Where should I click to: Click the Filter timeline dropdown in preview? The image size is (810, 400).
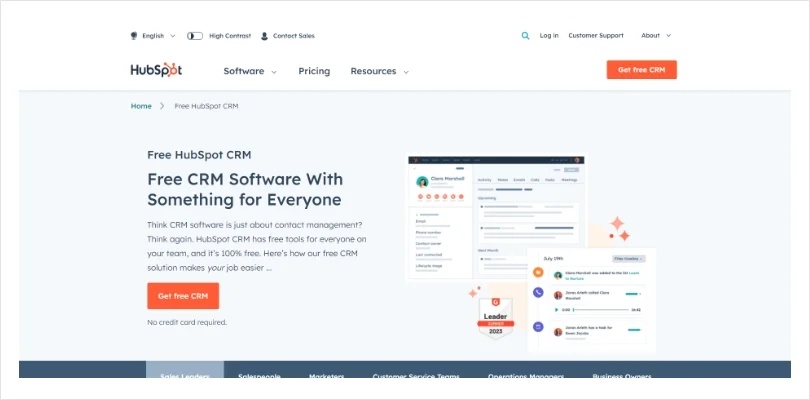tap(629, 258)
